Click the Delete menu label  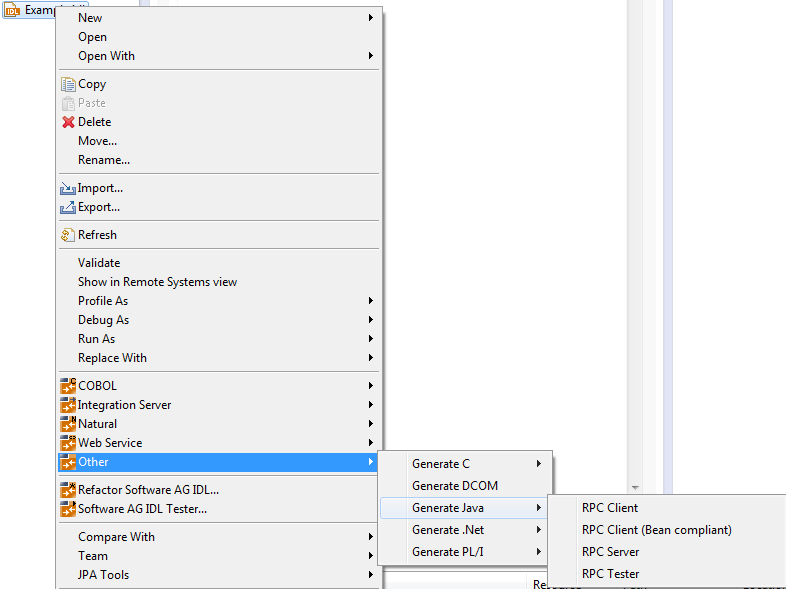tap(95, 122)
